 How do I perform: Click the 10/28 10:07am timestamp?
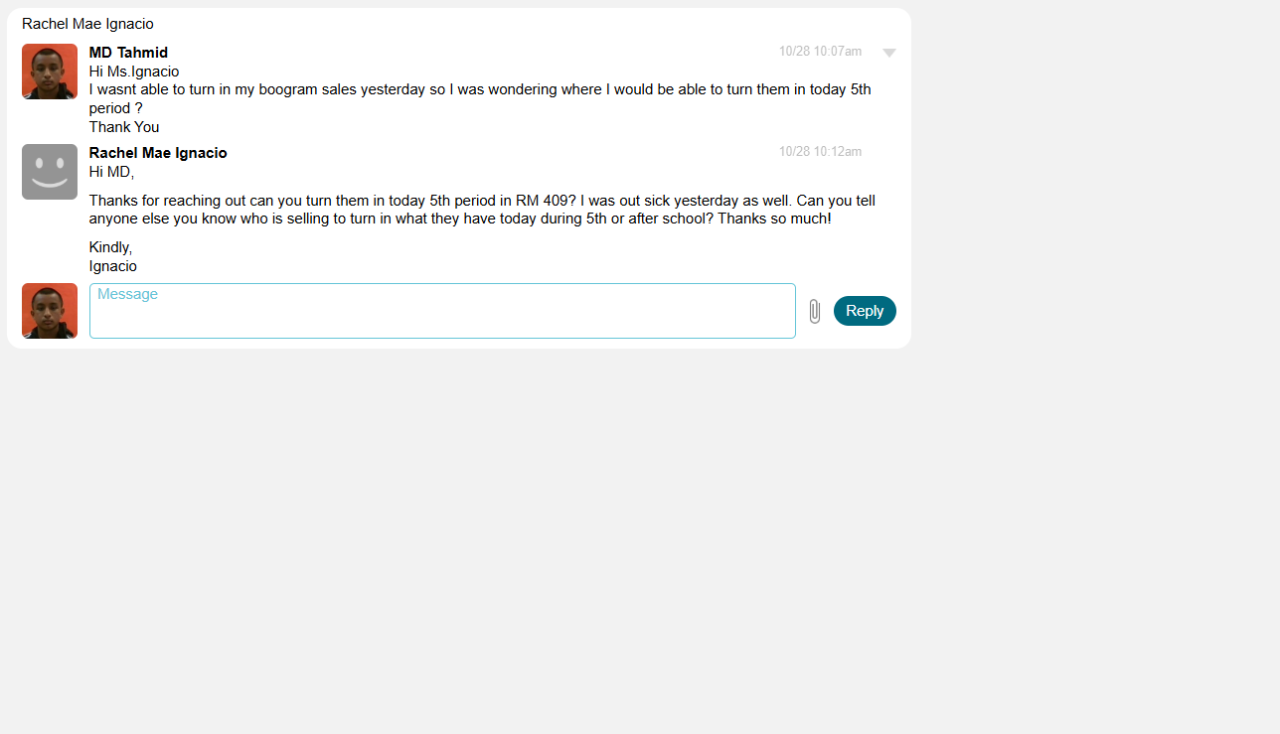[820, 51]
